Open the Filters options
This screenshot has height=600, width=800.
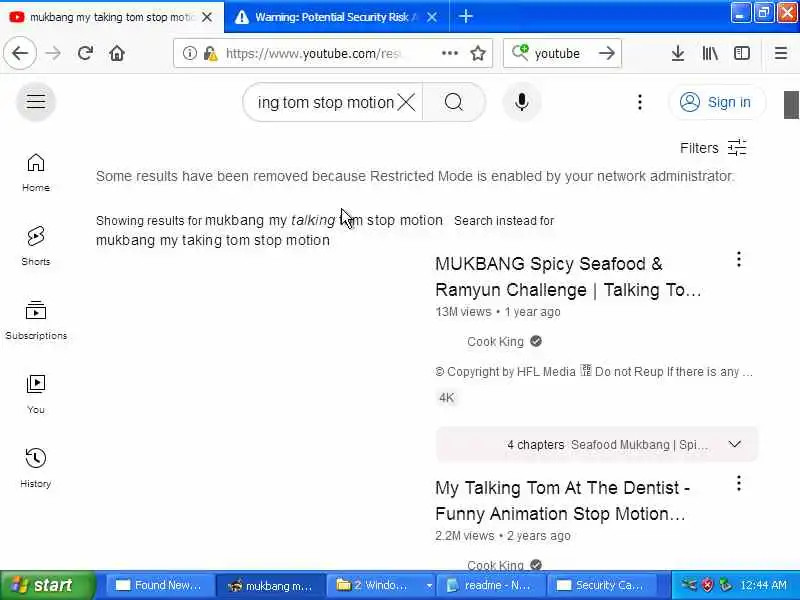click(713, 148)
